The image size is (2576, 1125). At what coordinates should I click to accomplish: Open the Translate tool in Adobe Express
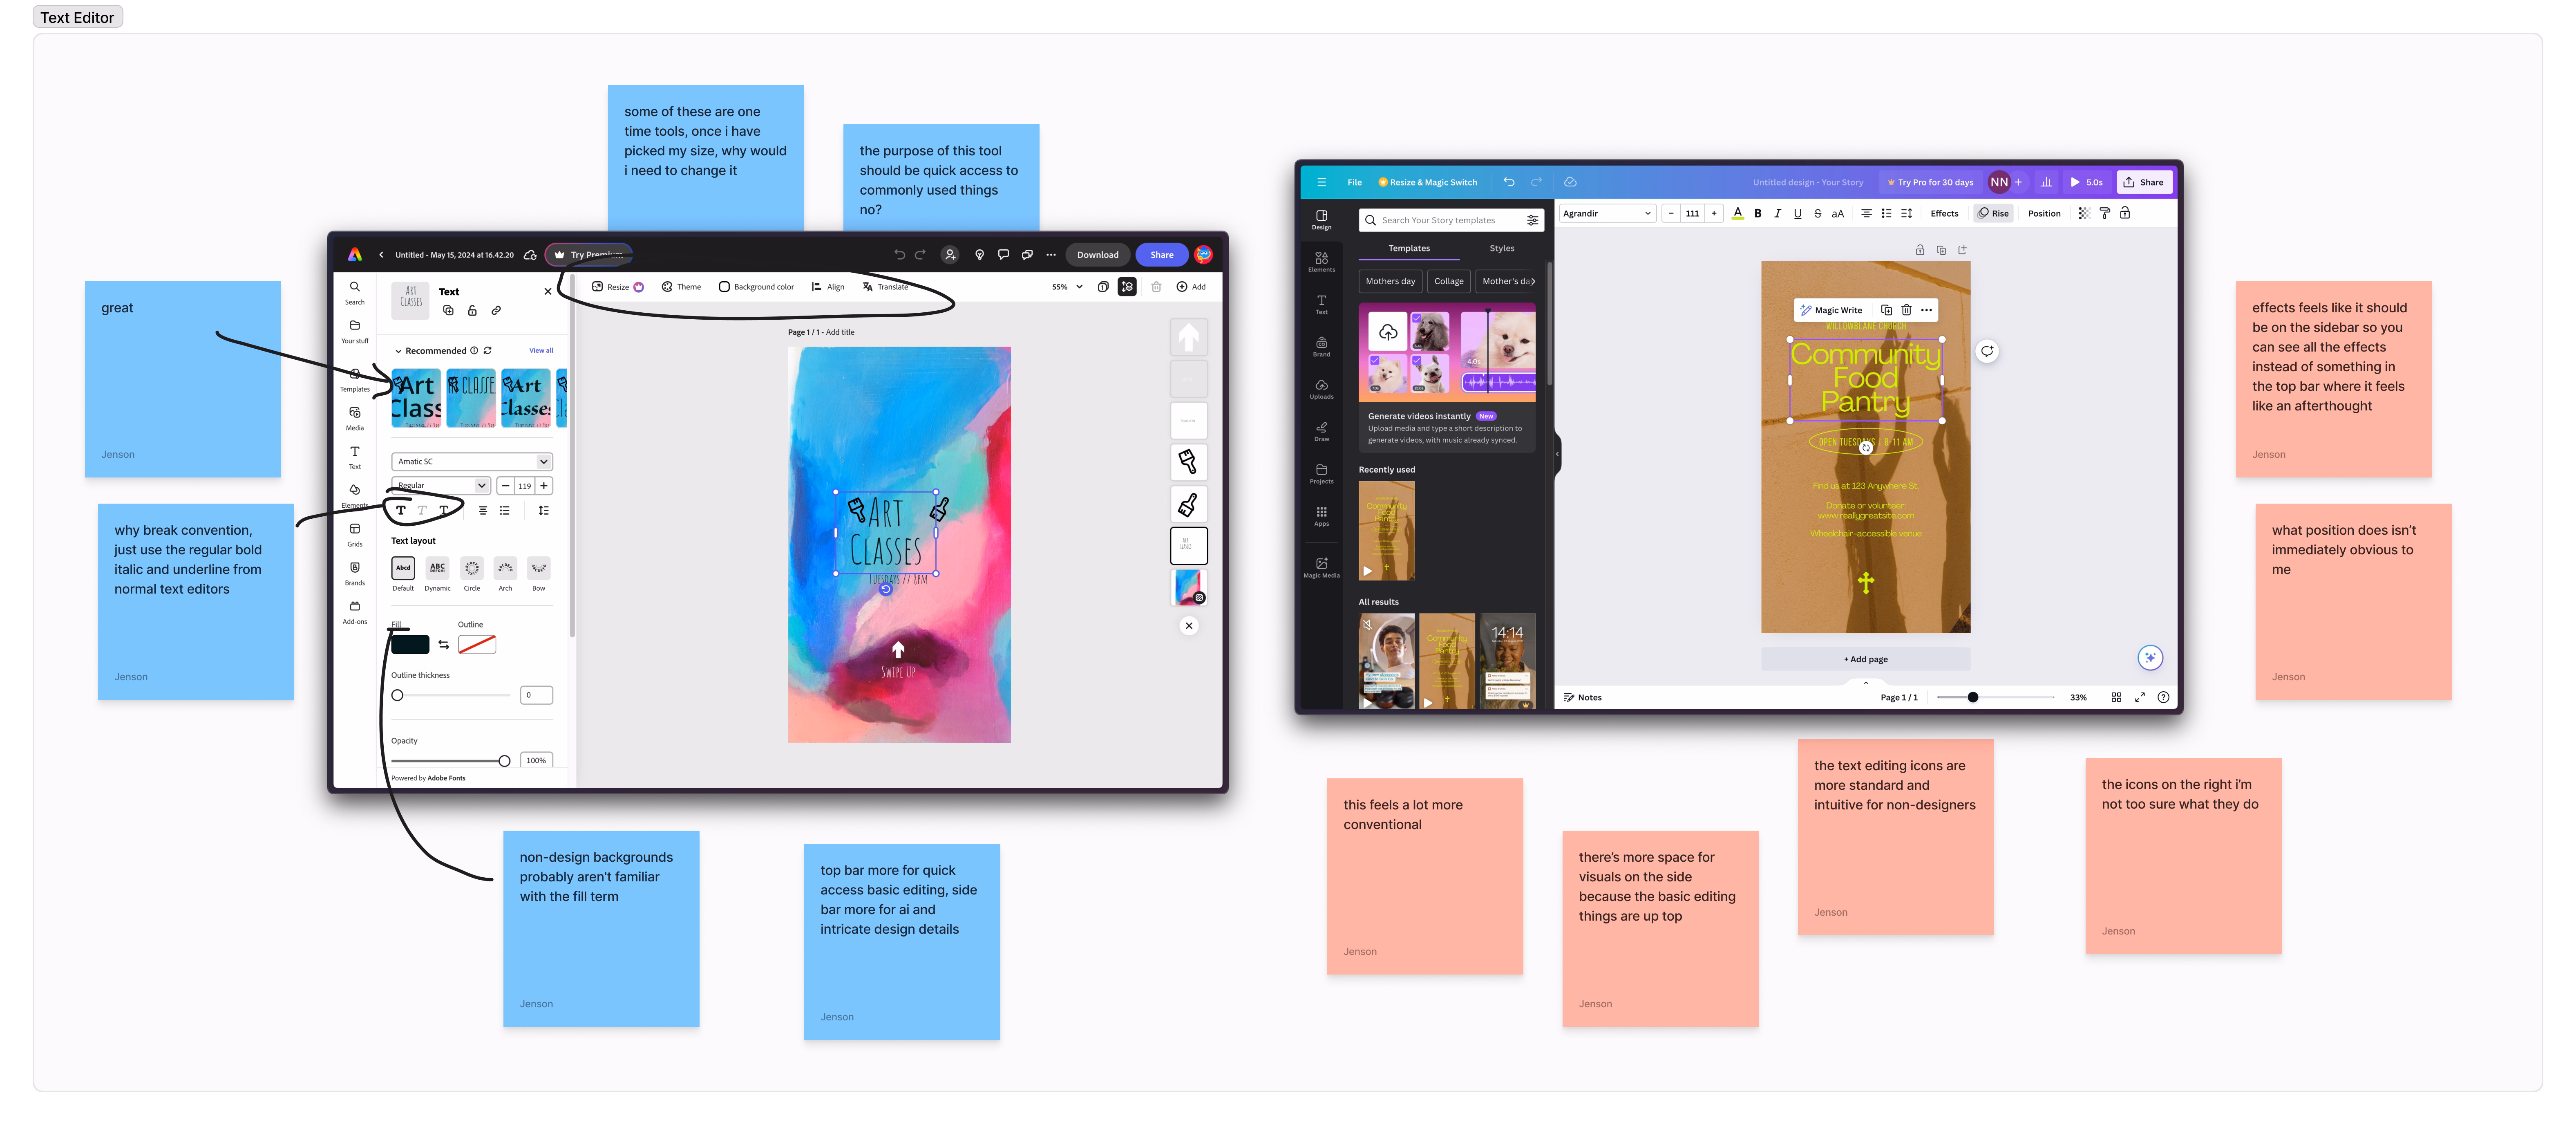pos(885,286)
